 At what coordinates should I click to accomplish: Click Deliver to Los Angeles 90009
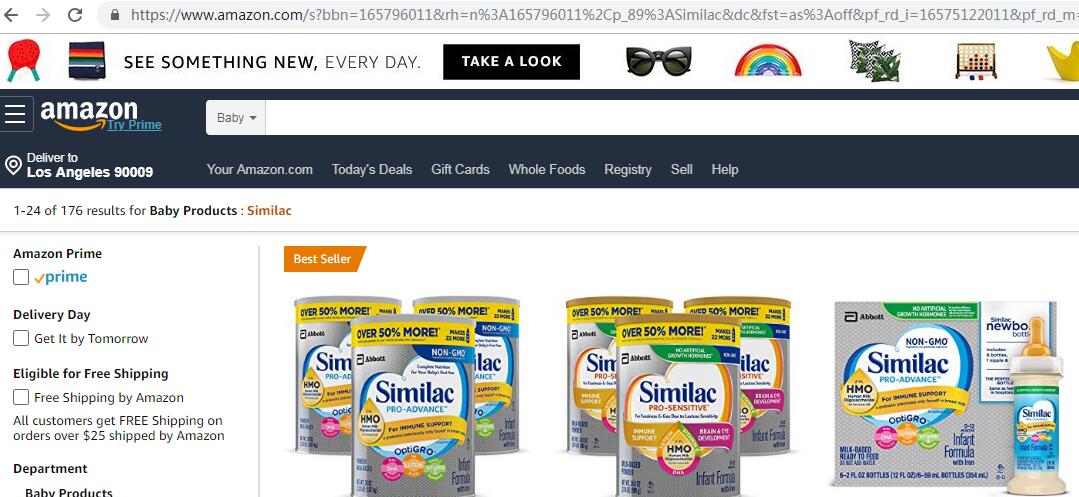(x=89, y=165)
